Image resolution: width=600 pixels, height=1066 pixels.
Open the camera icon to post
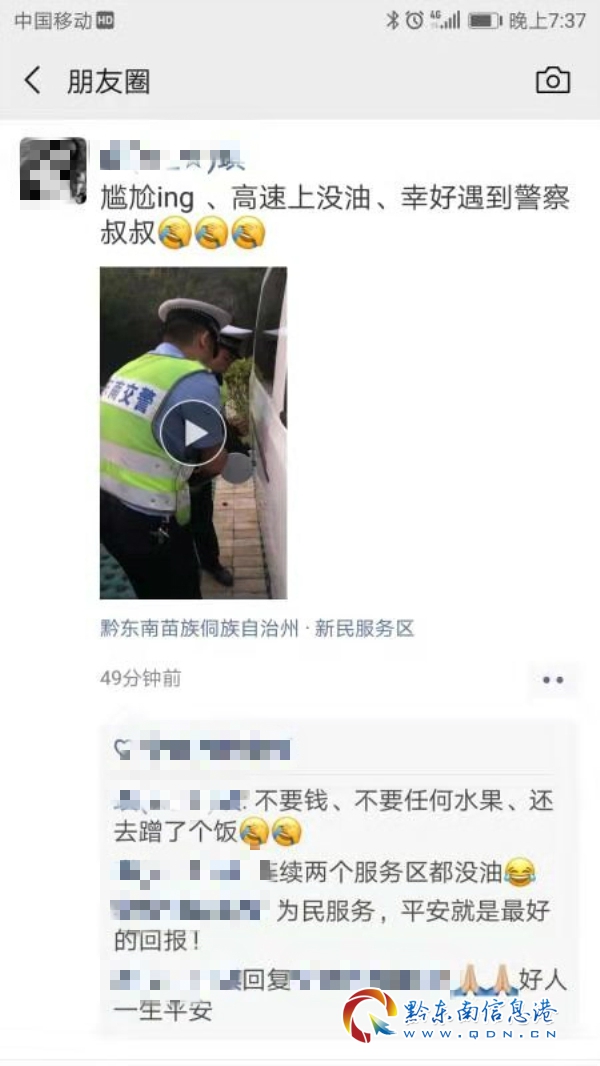tap(552, 81)
